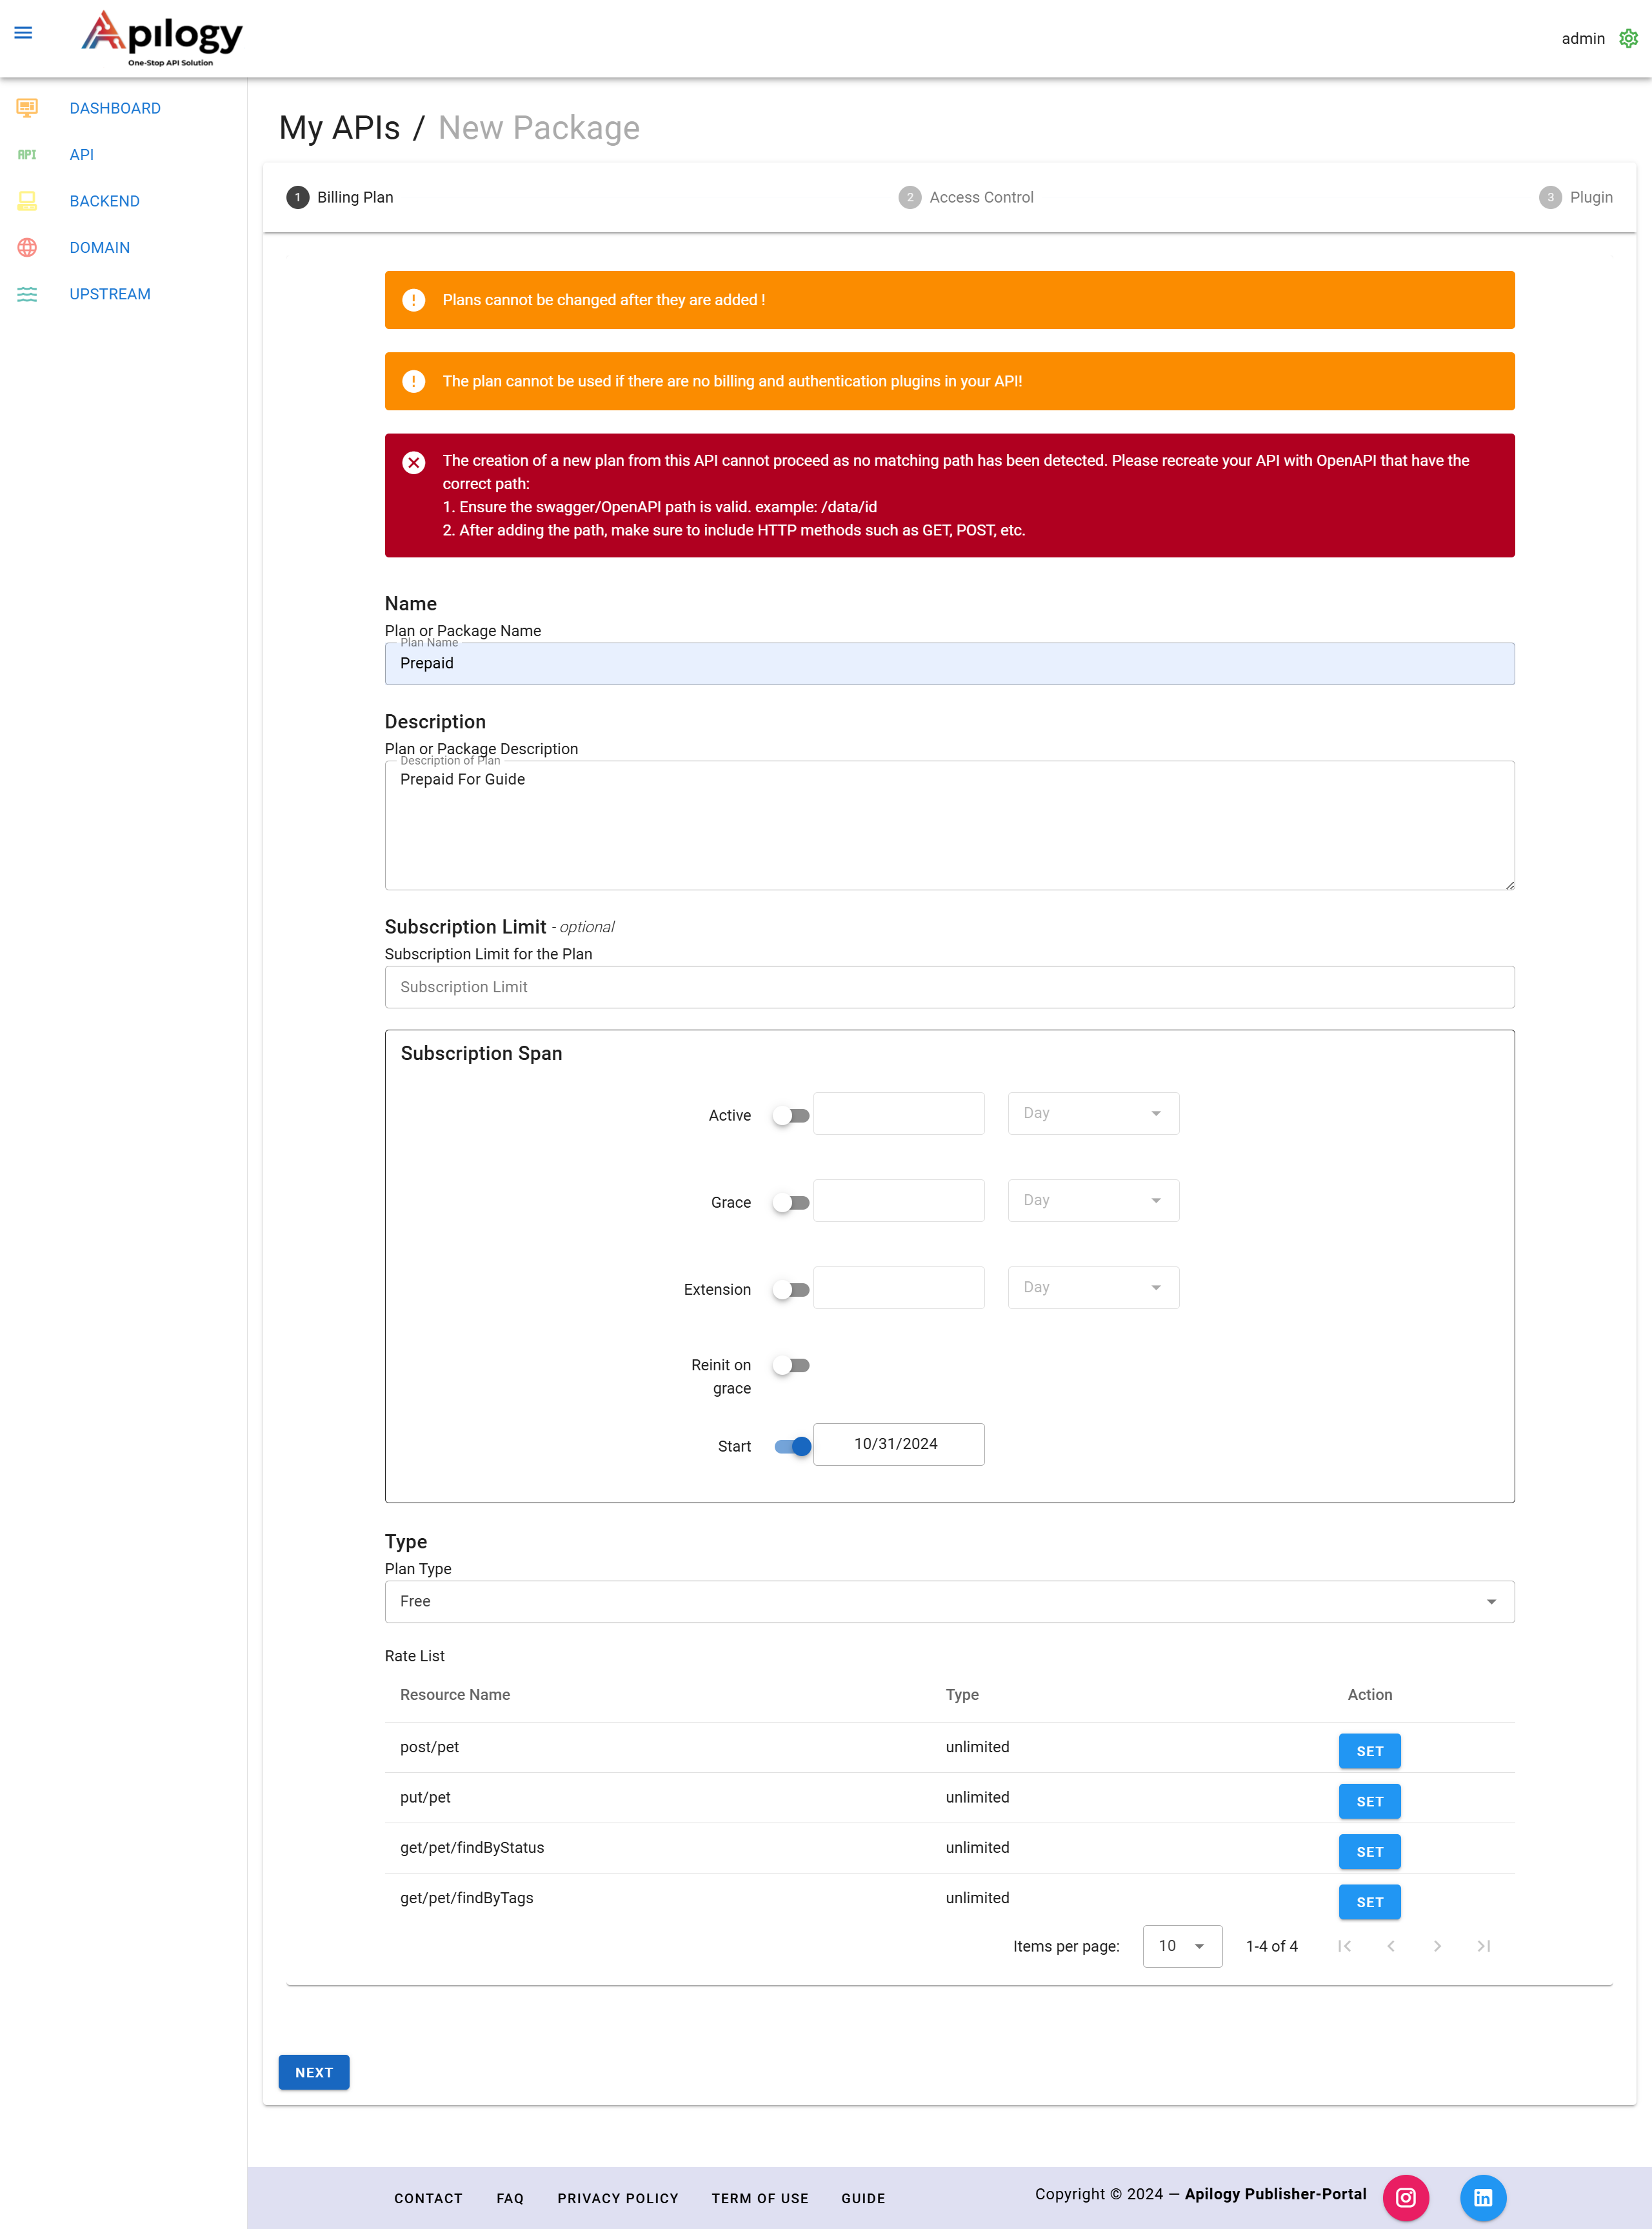
Task: Turn on the Grace toggle
Action: 791,1203
